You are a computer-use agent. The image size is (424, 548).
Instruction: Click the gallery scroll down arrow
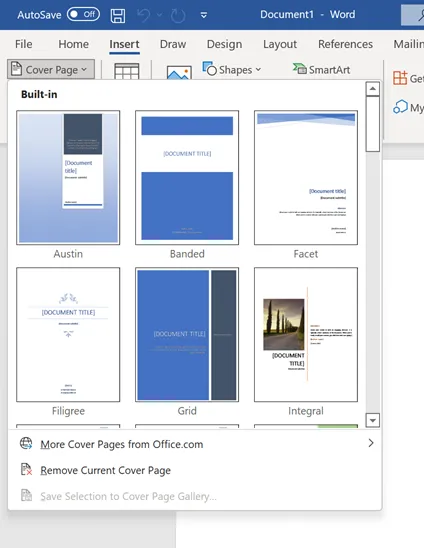coord(373,420)
